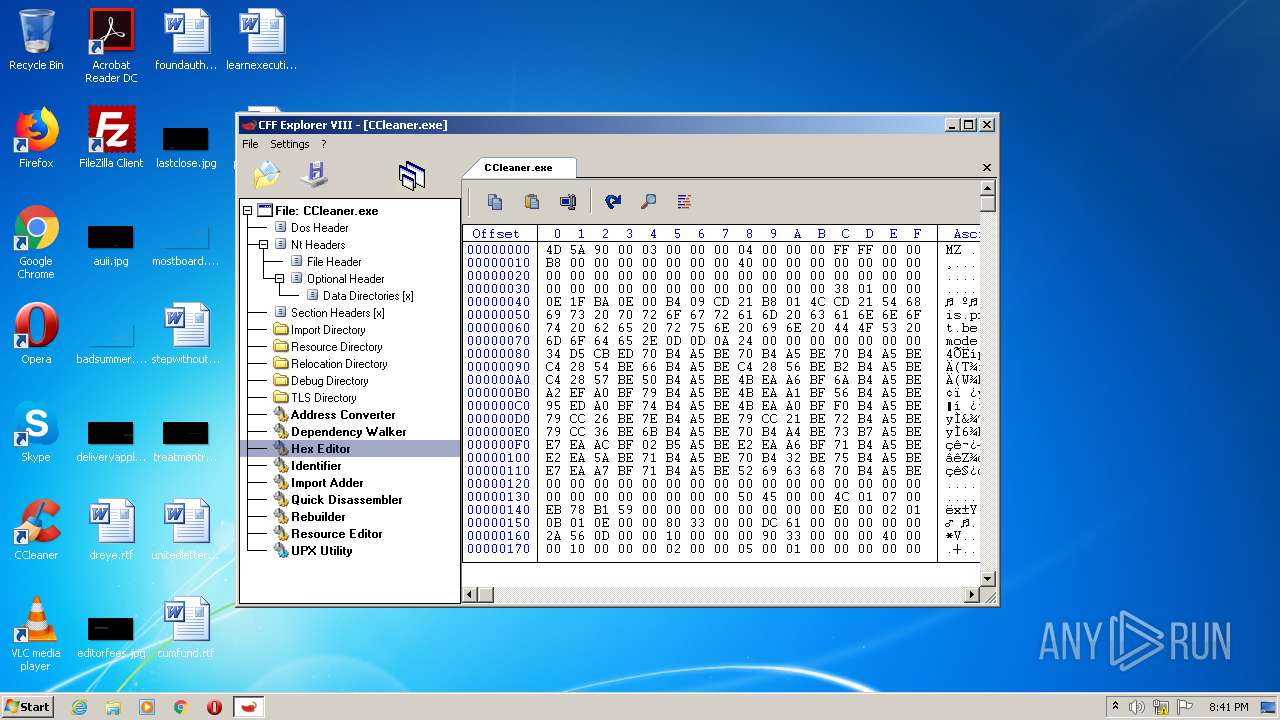Click Windows Media Player taskbar icon
Screen dimensions: 1280x720
147,707
